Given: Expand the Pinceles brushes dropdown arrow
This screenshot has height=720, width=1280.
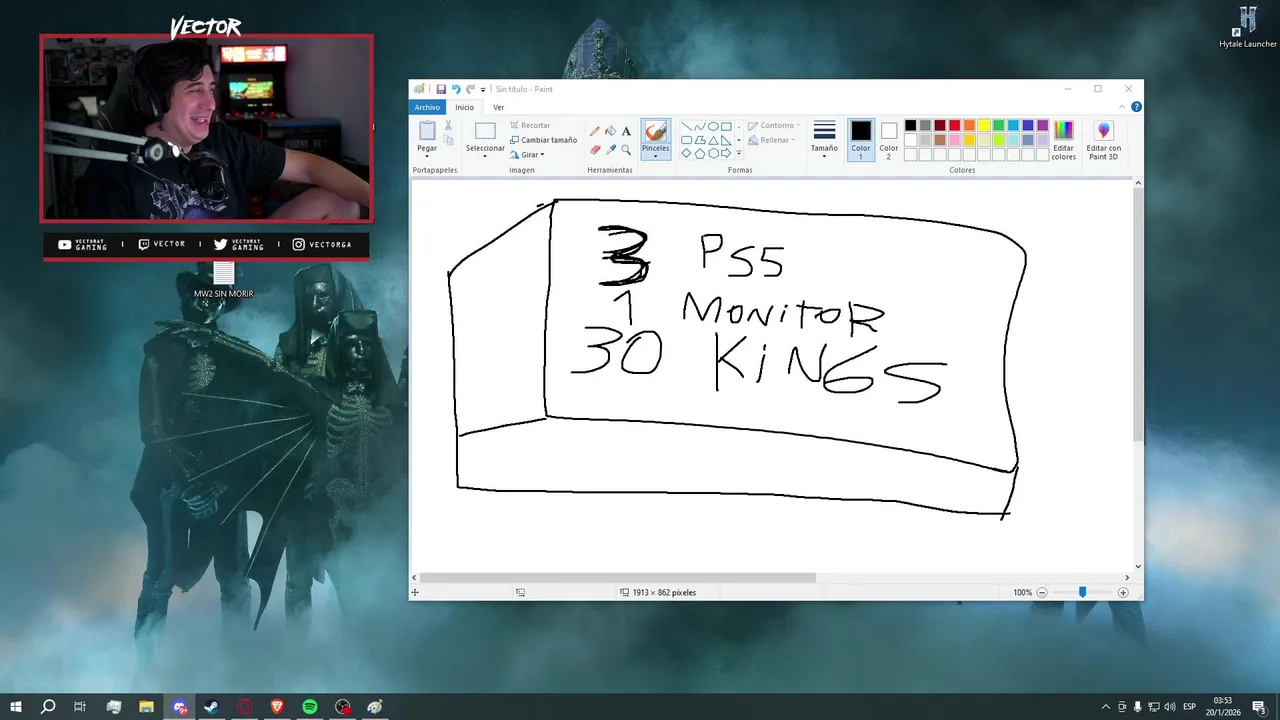Looking at the screenshot, I should click(x=656, y=155).
